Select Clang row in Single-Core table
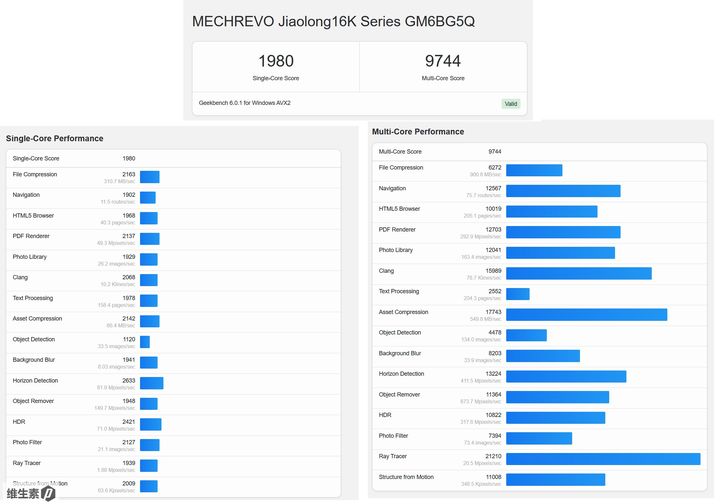Viewport: 720px width, 504px height. pos(174,281)
